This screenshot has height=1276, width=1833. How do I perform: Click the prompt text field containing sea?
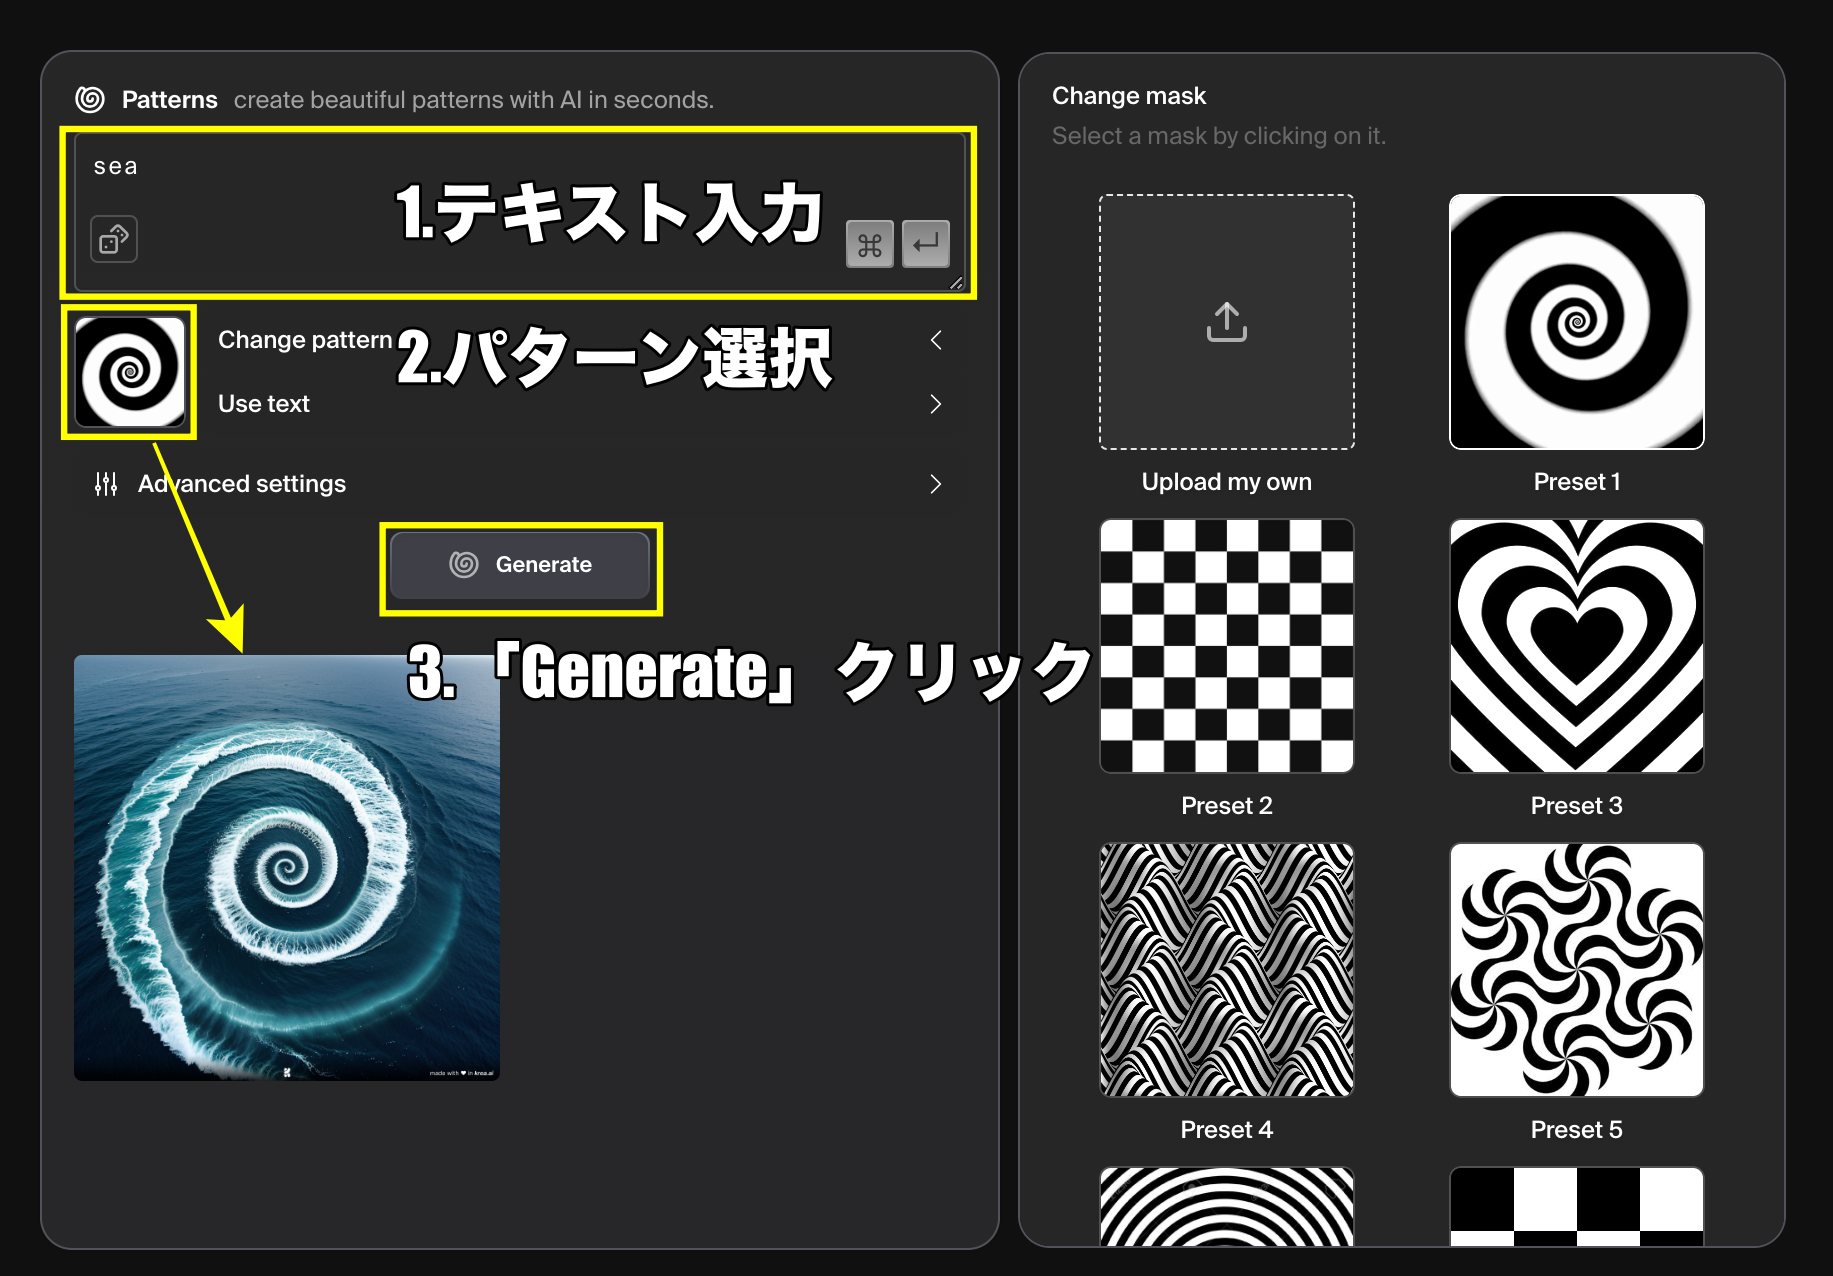[x=520, y=213]
